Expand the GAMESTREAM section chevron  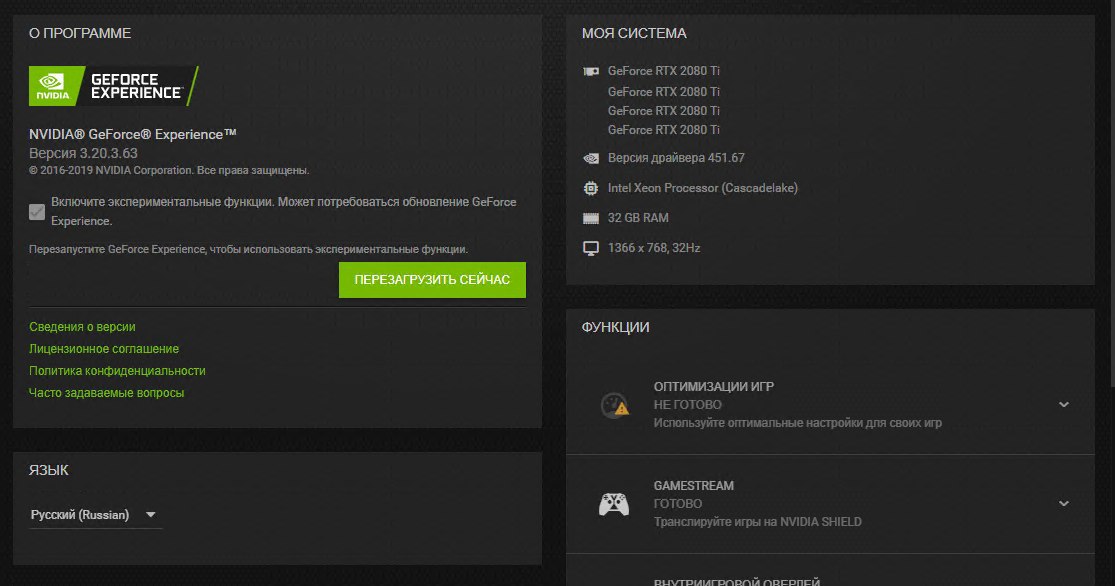[x=1064, y=504]
